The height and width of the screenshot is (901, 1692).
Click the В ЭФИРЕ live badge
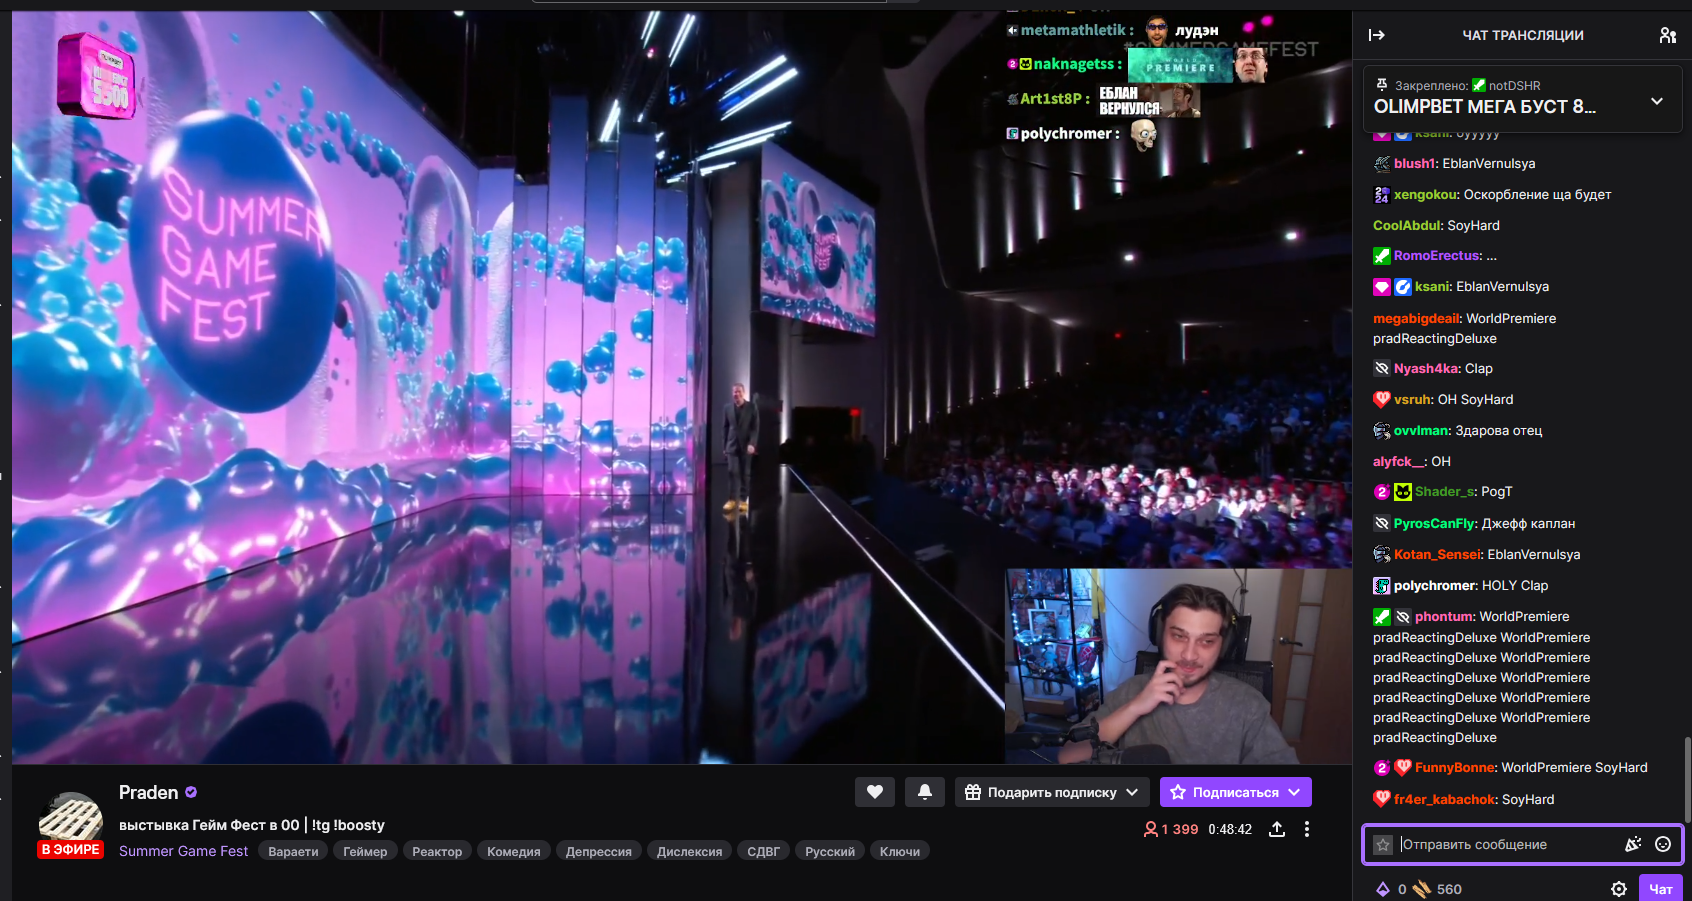(70, 850)
